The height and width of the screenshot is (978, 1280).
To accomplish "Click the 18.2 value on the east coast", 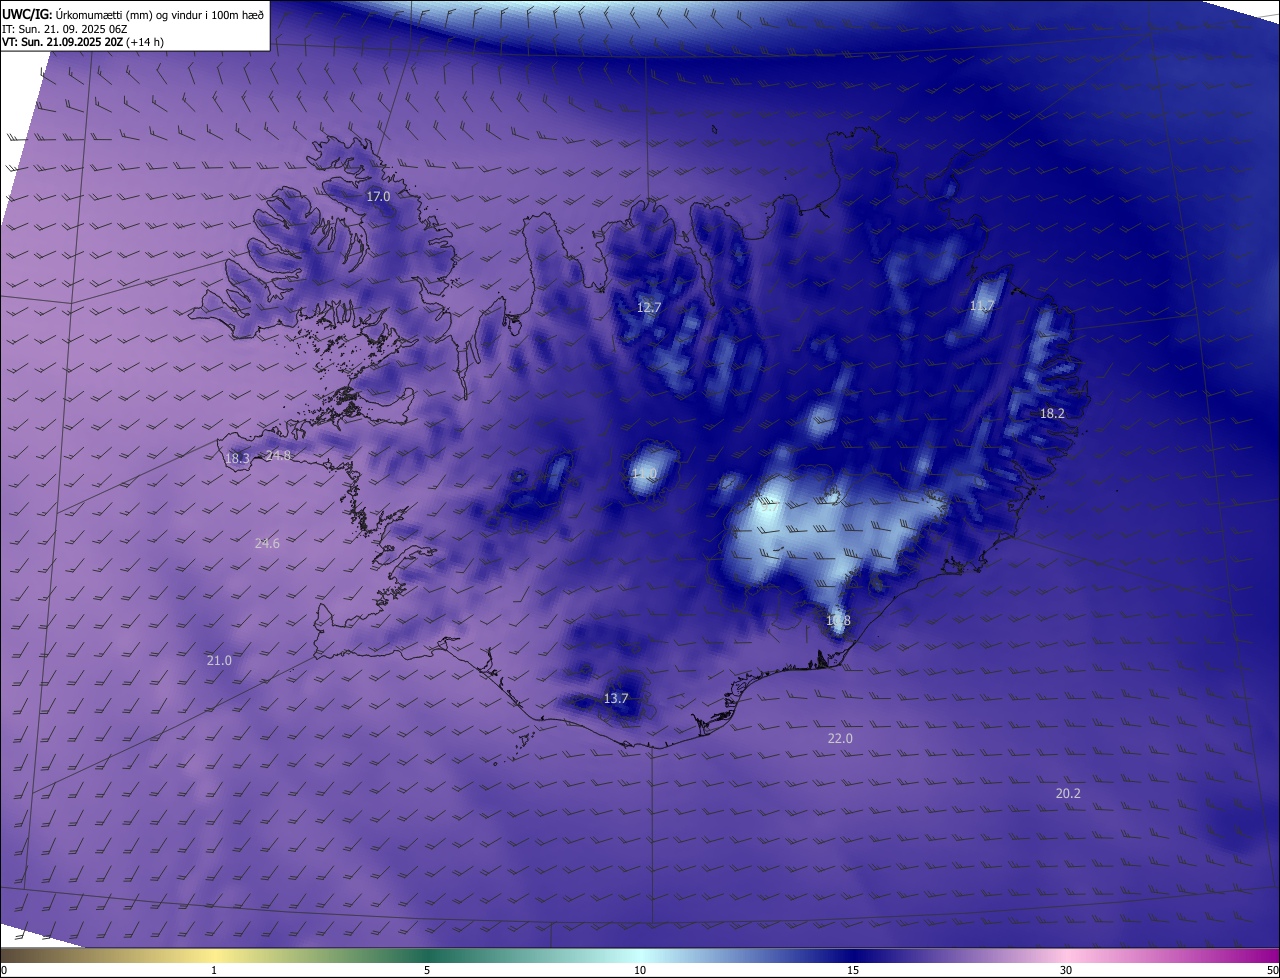I will click(1052, 413).
